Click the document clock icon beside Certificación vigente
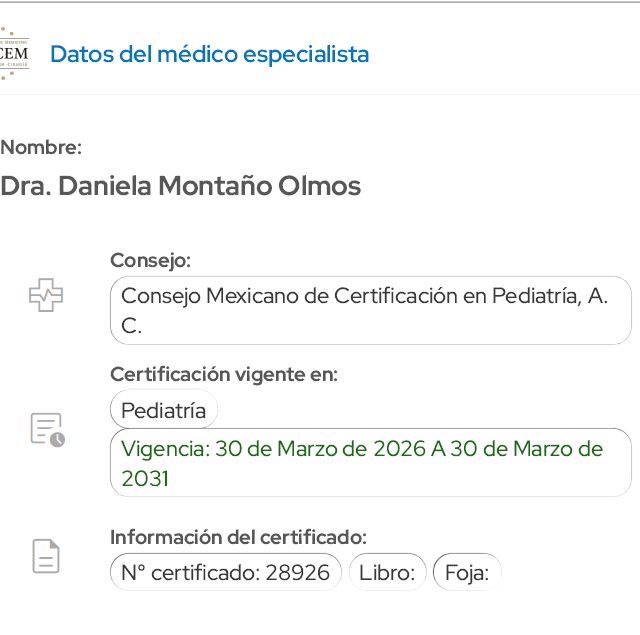 click(x=48, y=430)
